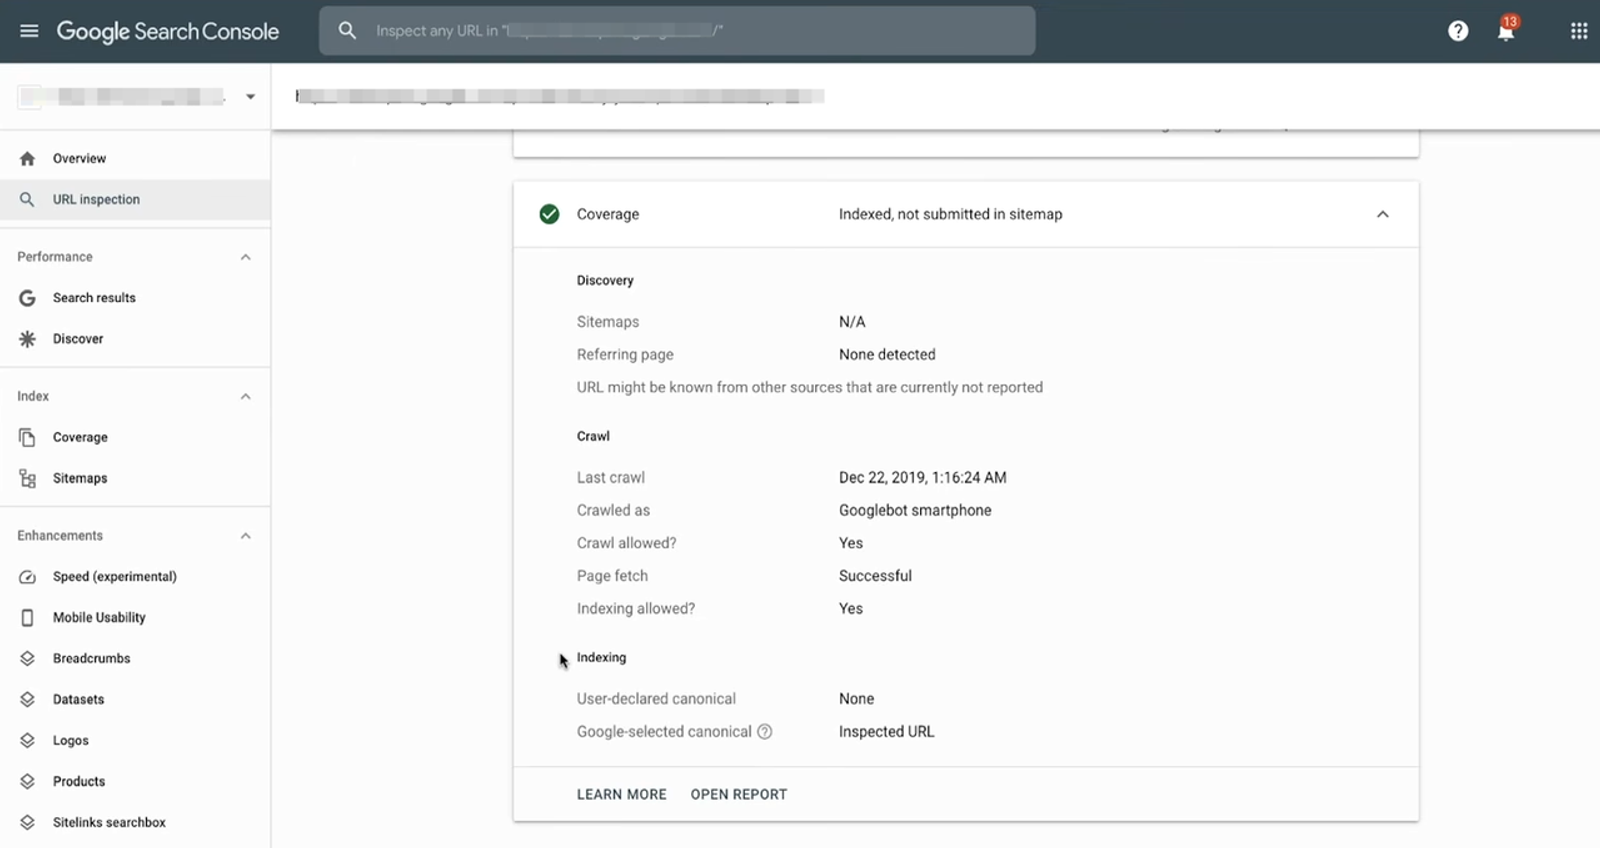Click 'Indexed, not submitted in sitemap' status
The height and width of the screenshot is (848, 1600).
tap(950, 214)
